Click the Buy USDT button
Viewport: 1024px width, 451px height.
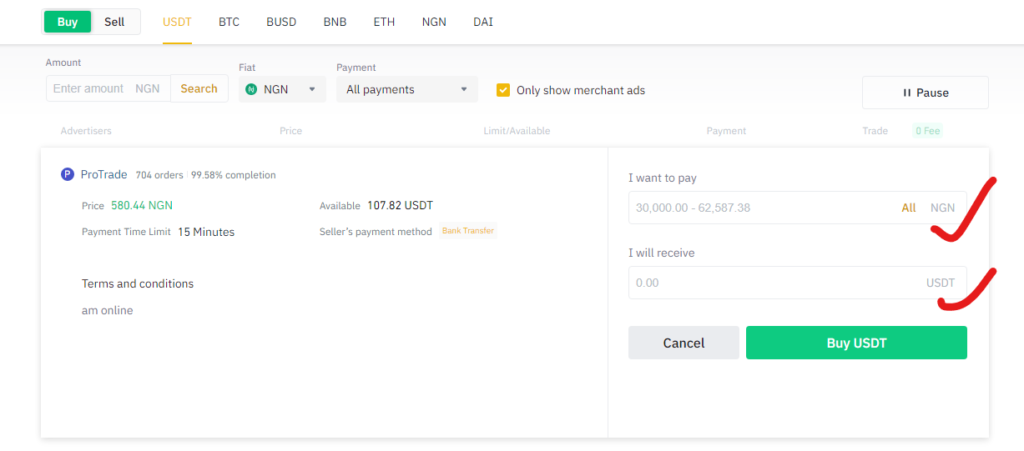click(857, 343)
